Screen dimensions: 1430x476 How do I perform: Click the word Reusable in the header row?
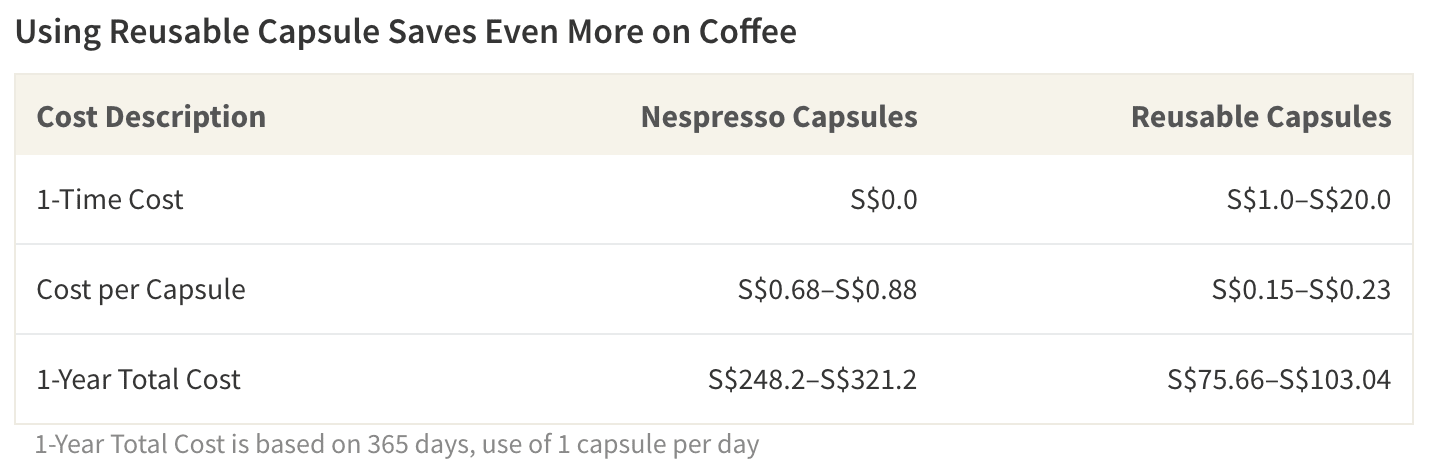tap(1194, 116)
